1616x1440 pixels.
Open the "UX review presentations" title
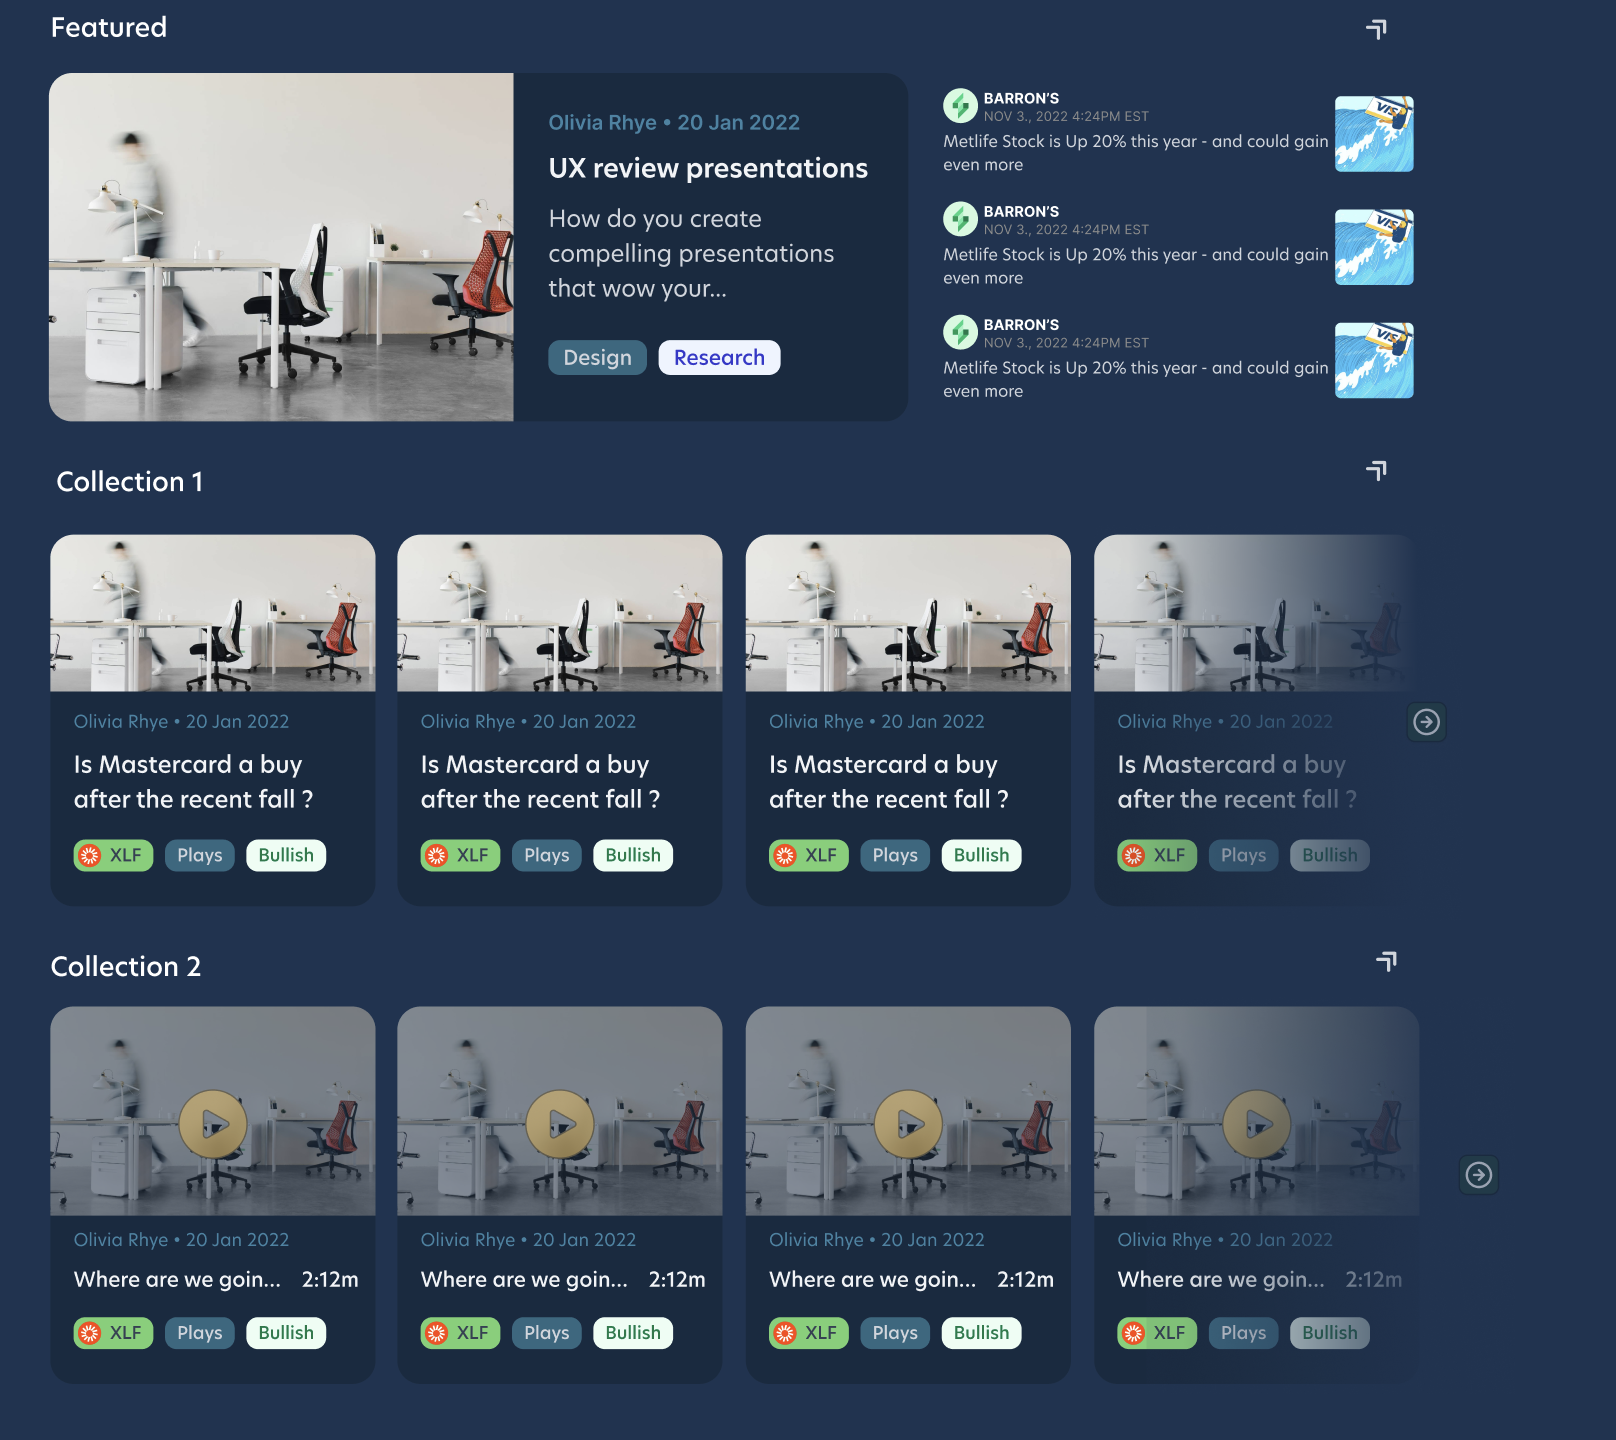pos(708,168)
